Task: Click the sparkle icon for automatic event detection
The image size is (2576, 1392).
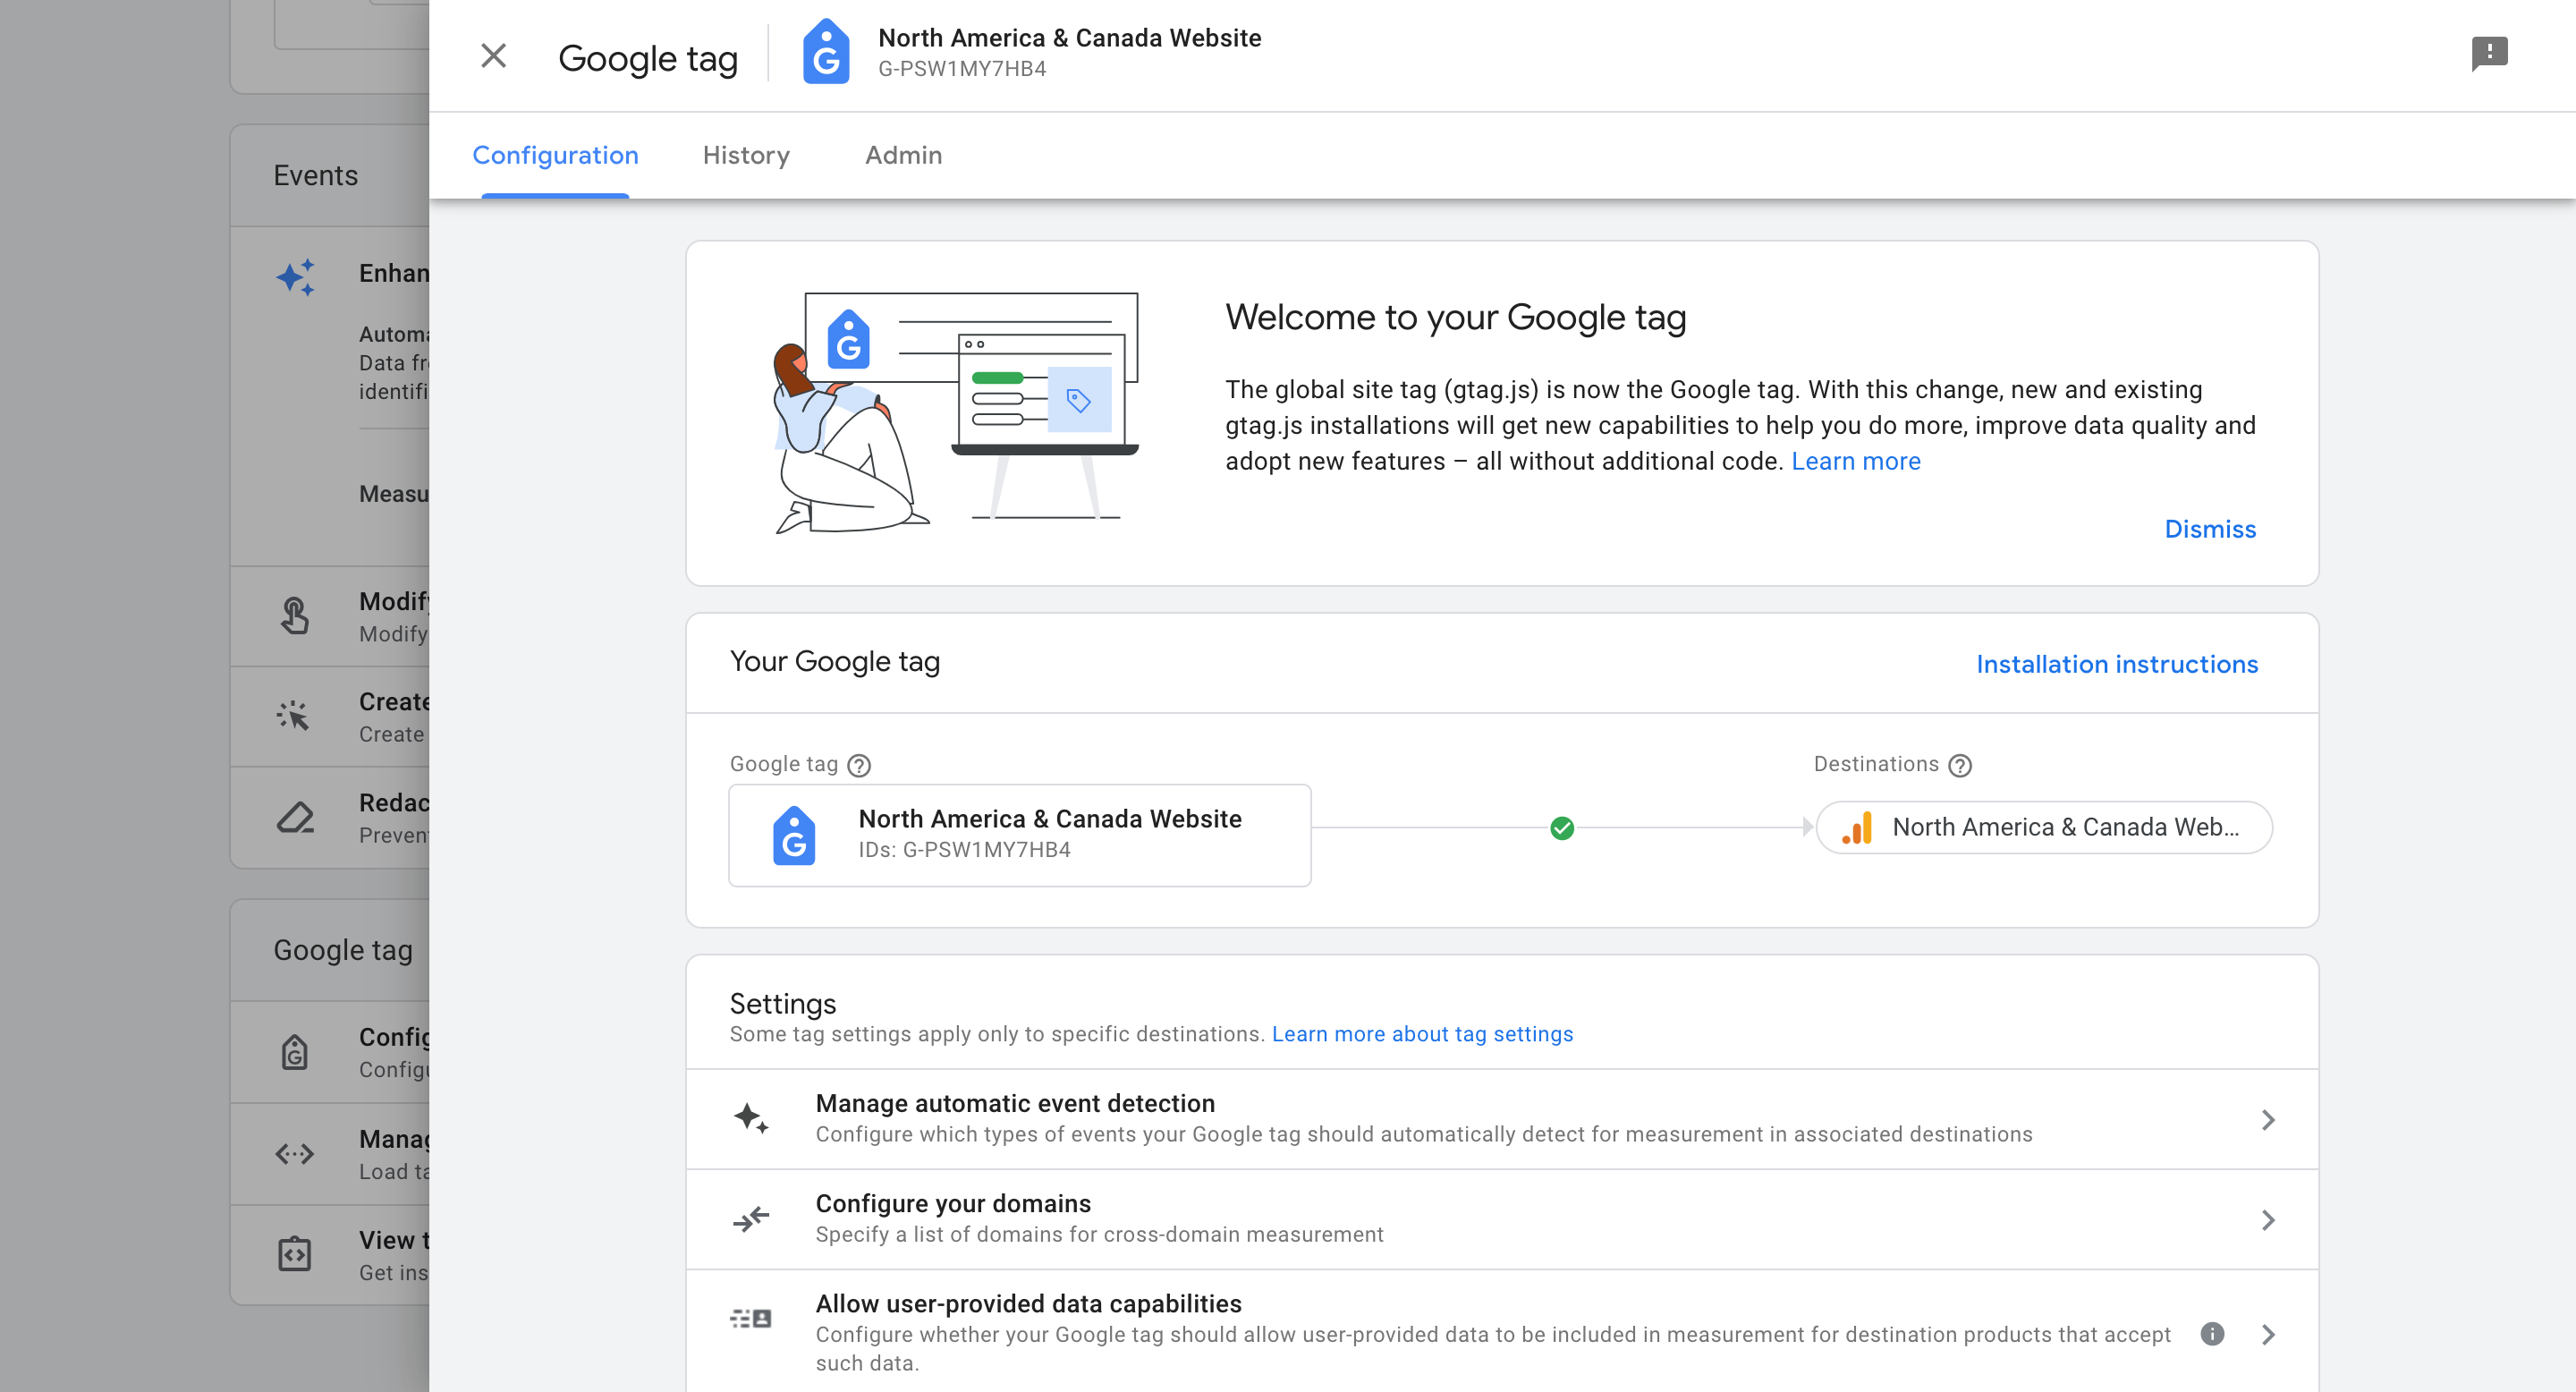Action: [x=751, y=1118]
